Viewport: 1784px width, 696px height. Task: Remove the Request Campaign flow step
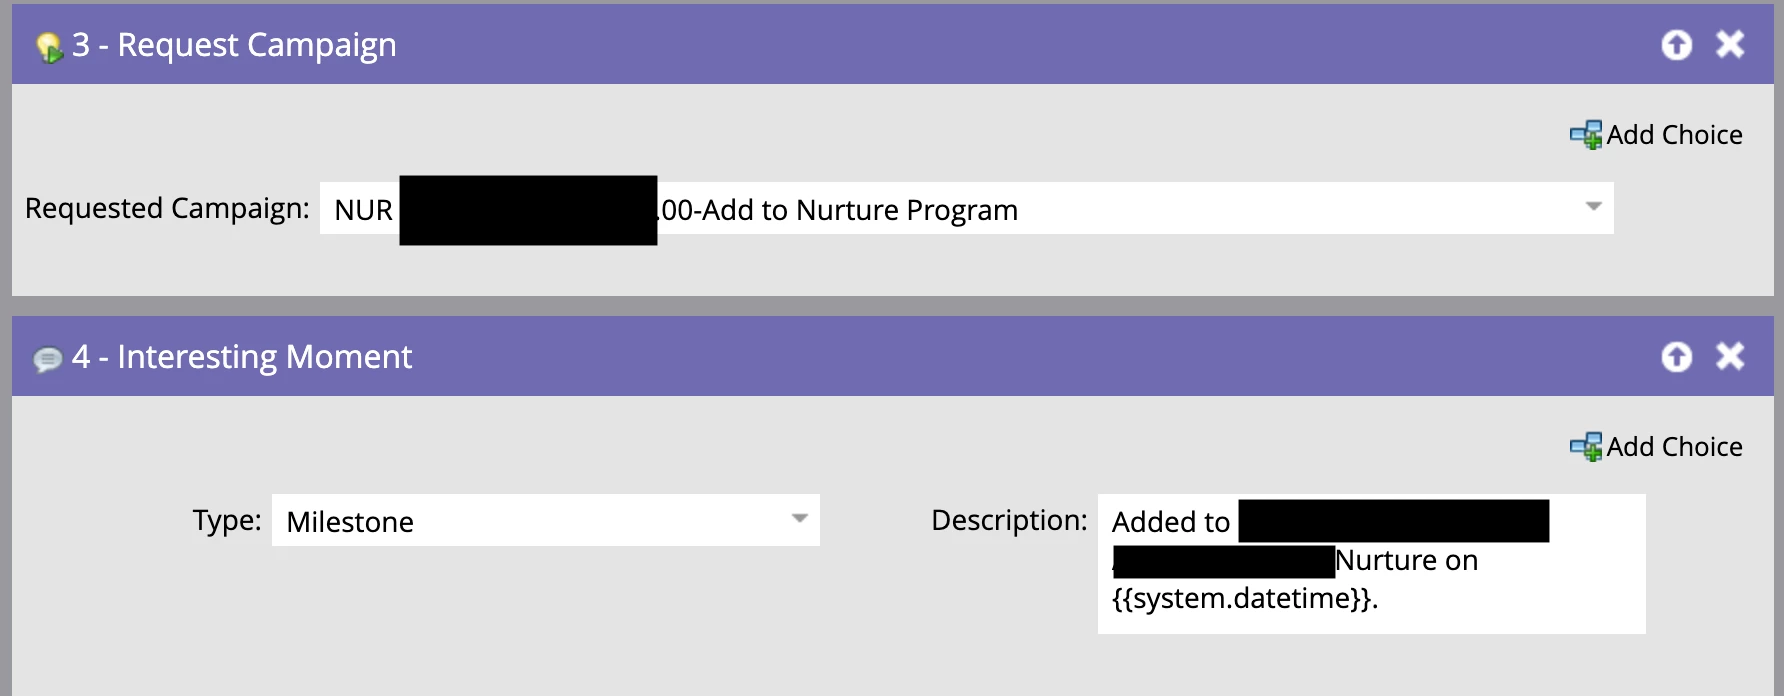click(x=1730, y=44)
